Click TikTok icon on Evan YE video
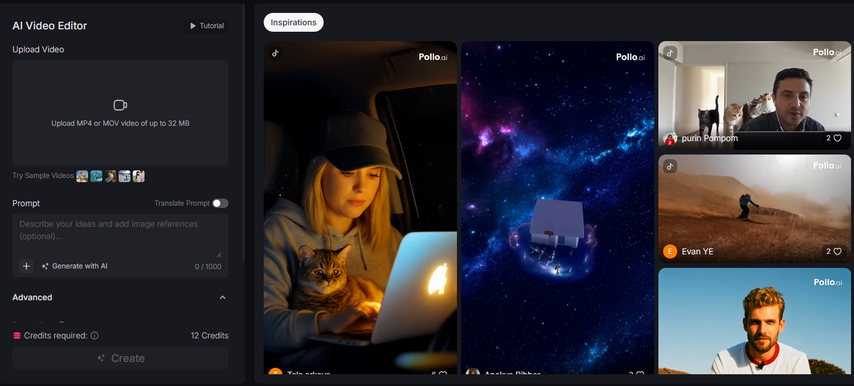Viewport: 854px width, 386px height. click(x=670, y=166)
